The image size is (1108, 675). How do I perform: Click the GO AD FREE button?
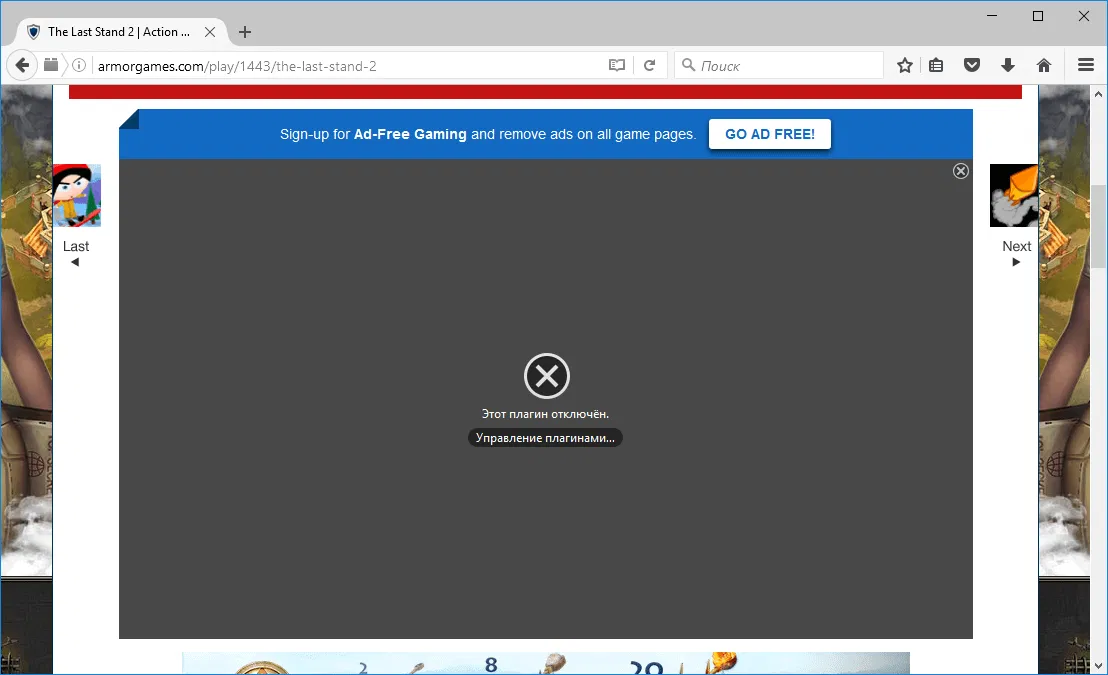click(769, 133)
